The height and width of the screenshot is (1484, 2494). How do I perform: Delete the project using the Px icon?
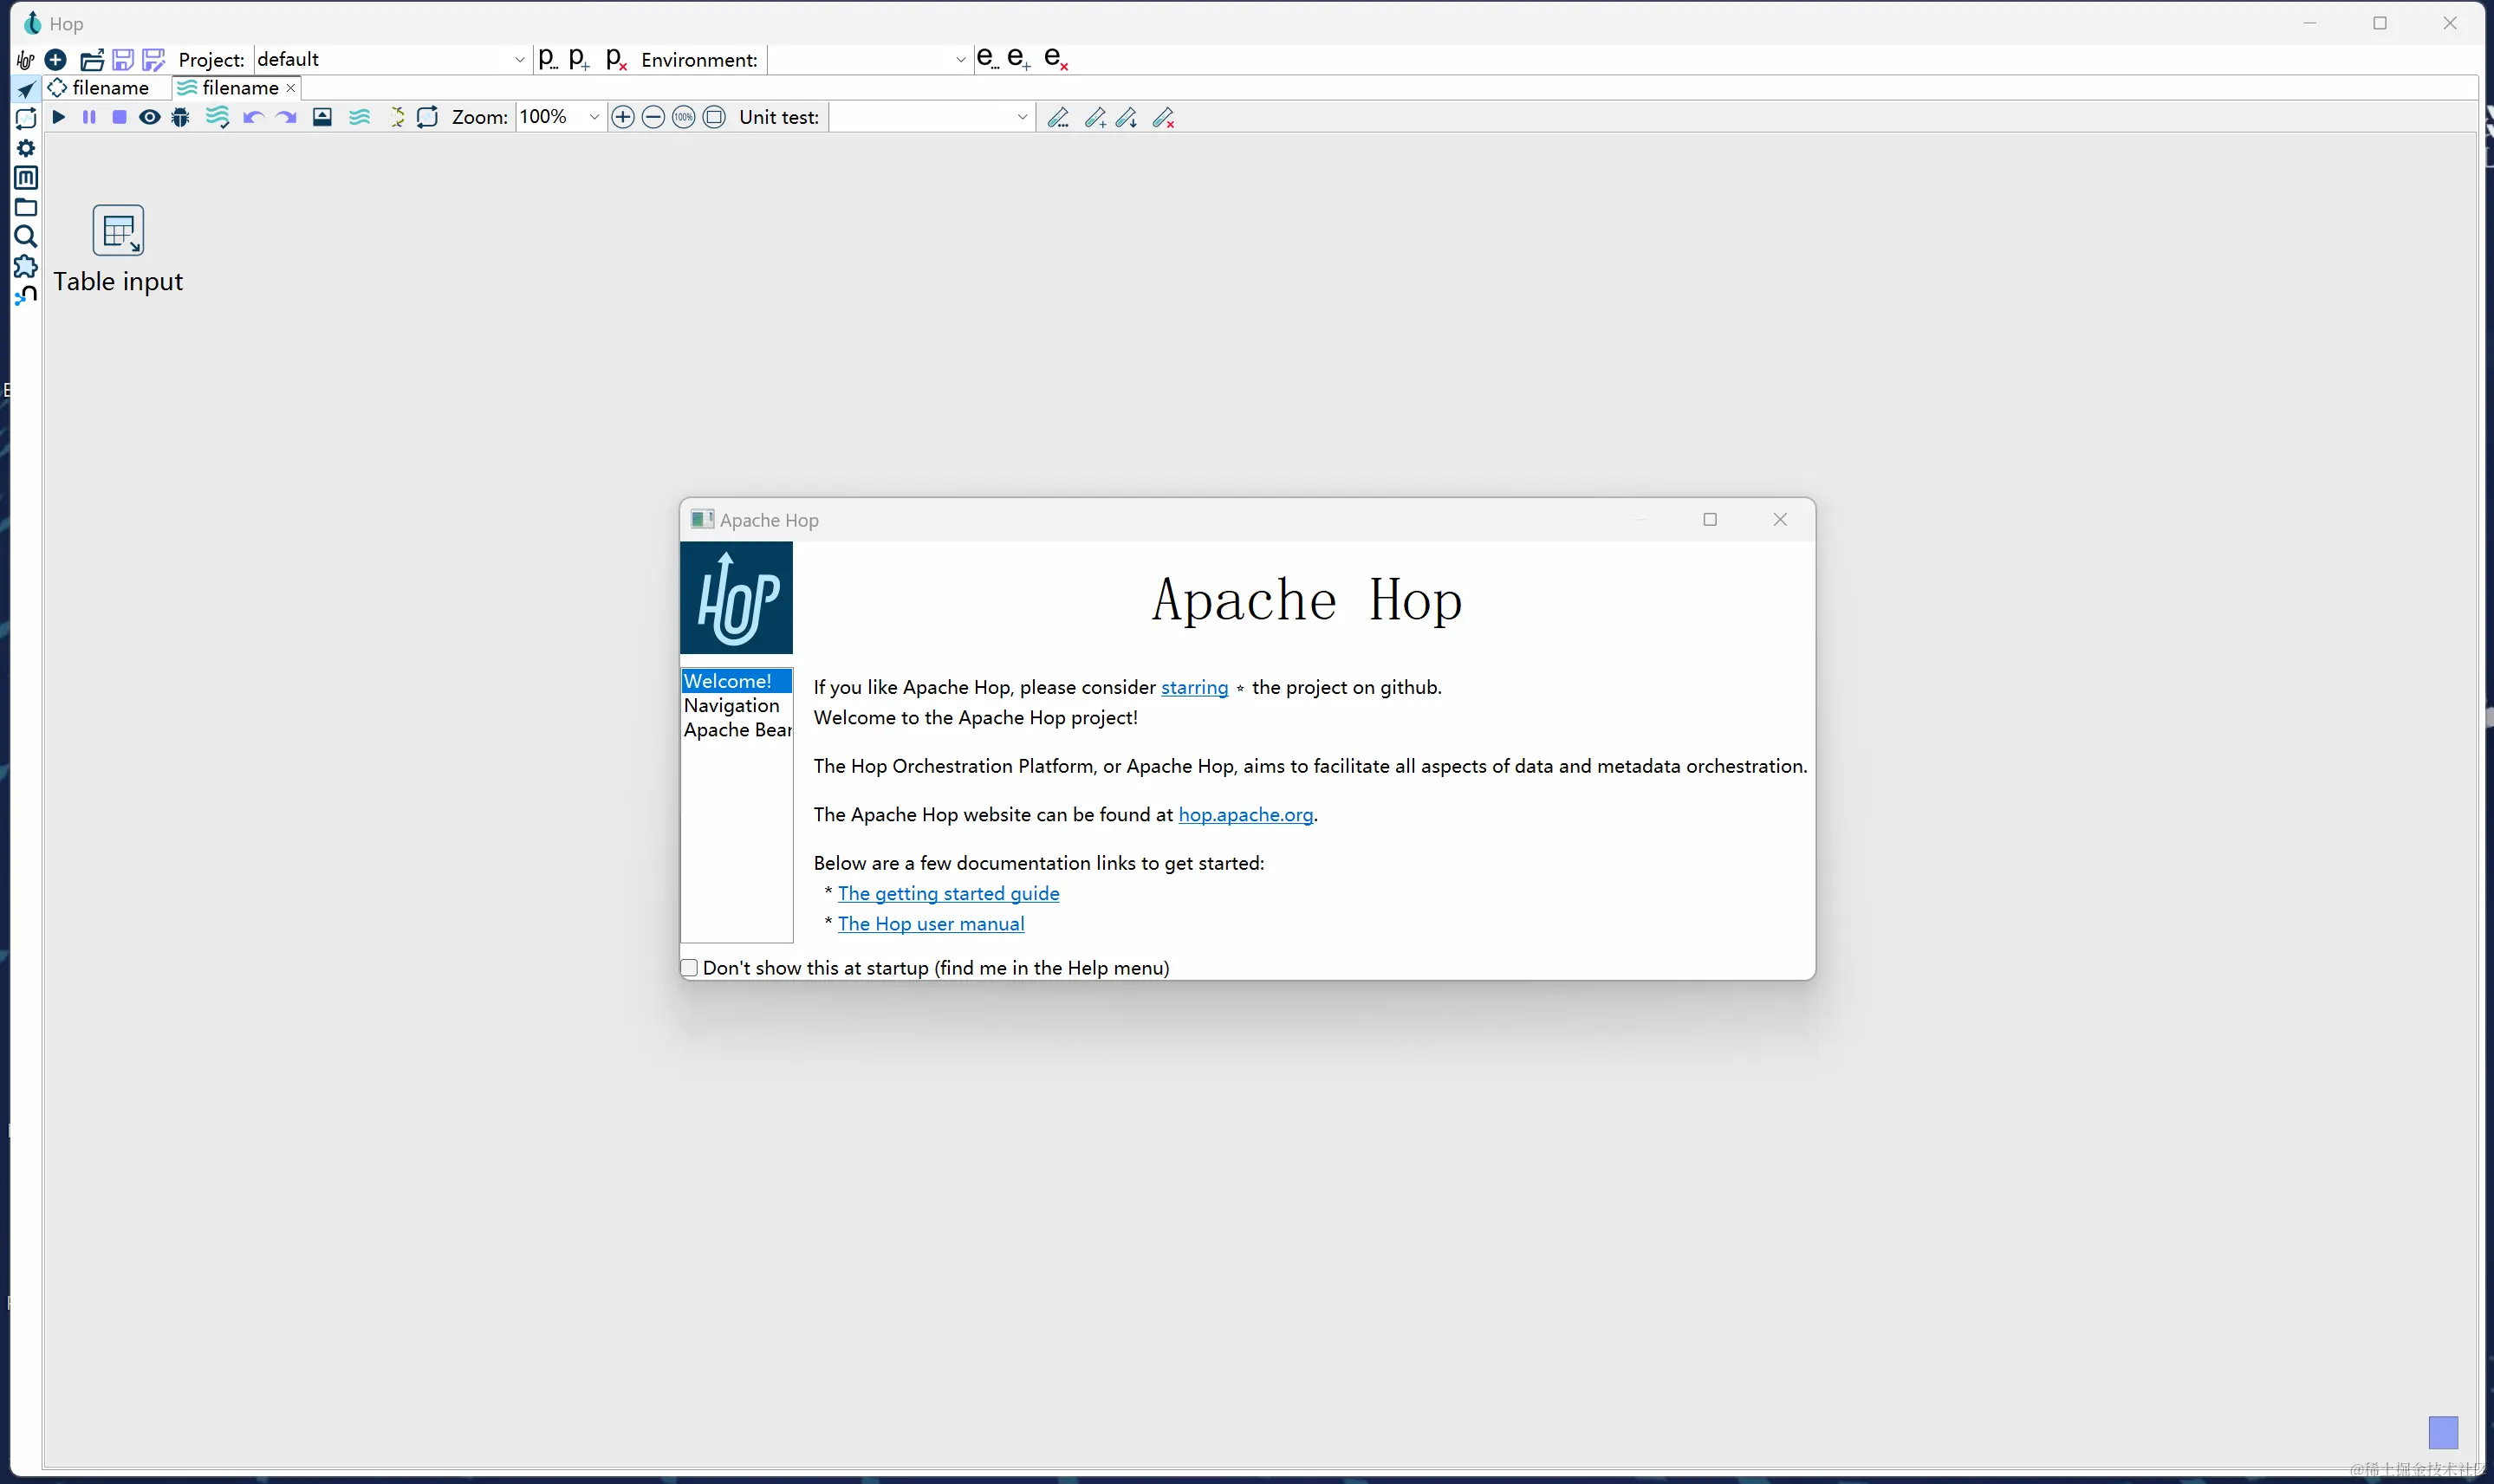point(617,60)
